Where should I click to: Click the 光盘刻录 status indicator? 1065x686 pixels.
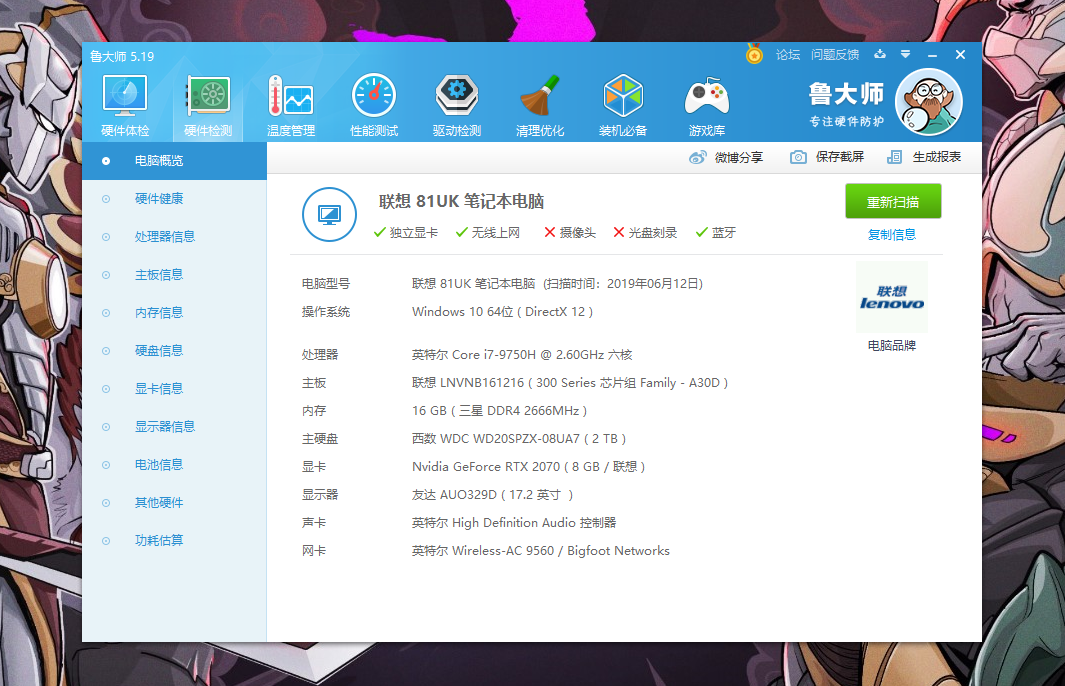(645, 233)
